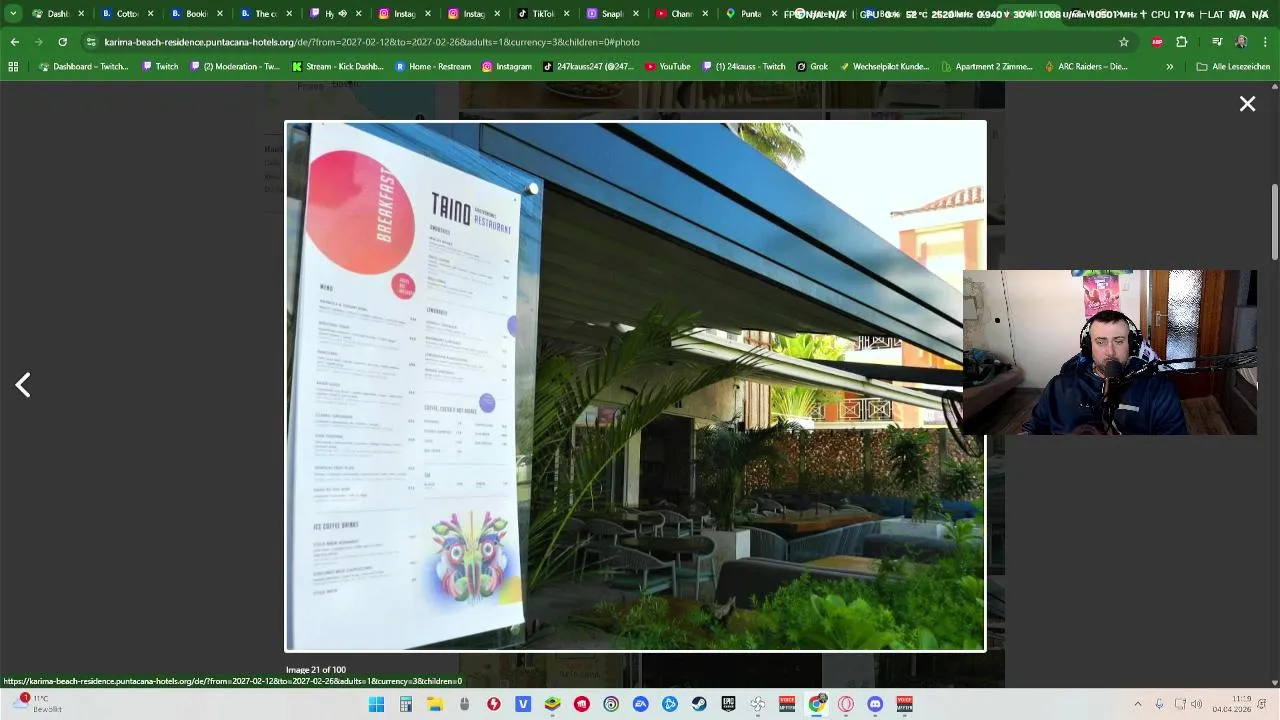Open Steam from the taskbar
Screen dimensions: 1280x720
click(x=699, y=704)
